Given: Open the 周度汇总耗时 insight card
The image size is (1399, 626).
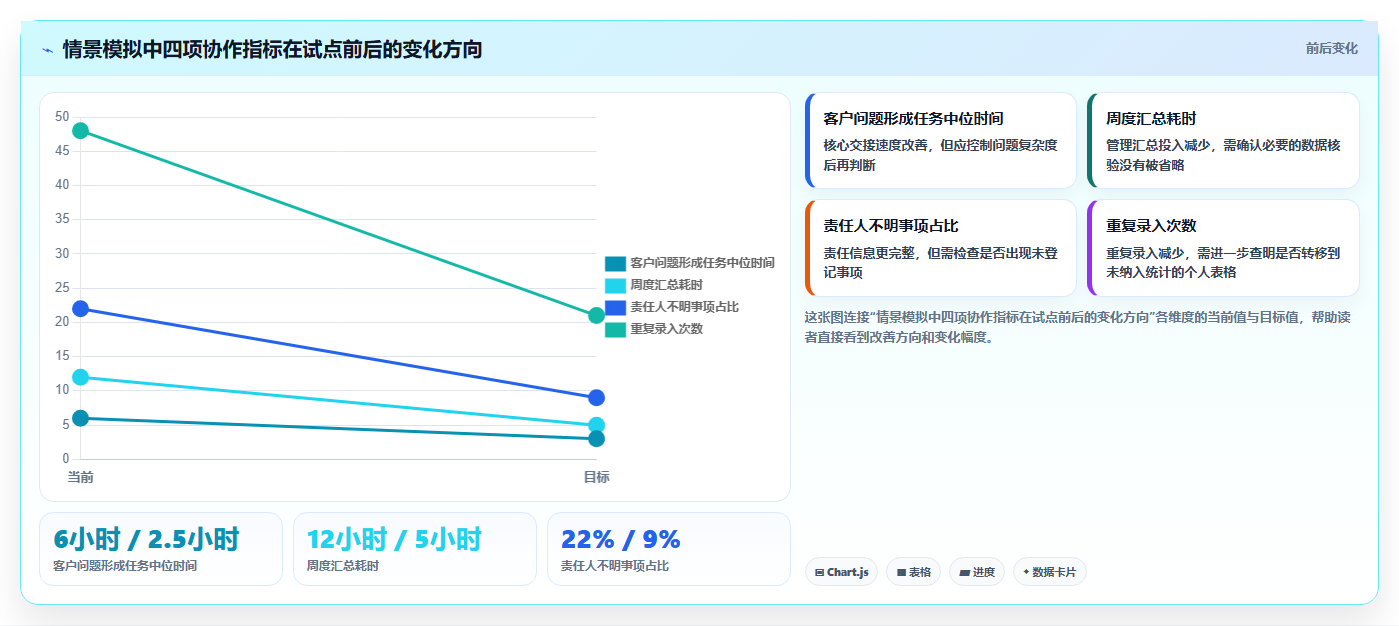Looking at the screenshot, I should pos(1223,140).
